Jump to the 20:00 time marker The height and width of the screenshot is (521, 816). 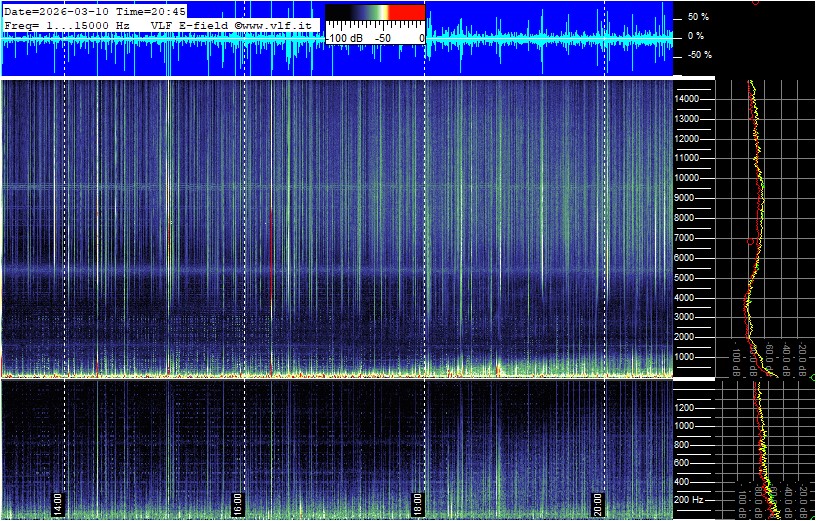(599, 501)
